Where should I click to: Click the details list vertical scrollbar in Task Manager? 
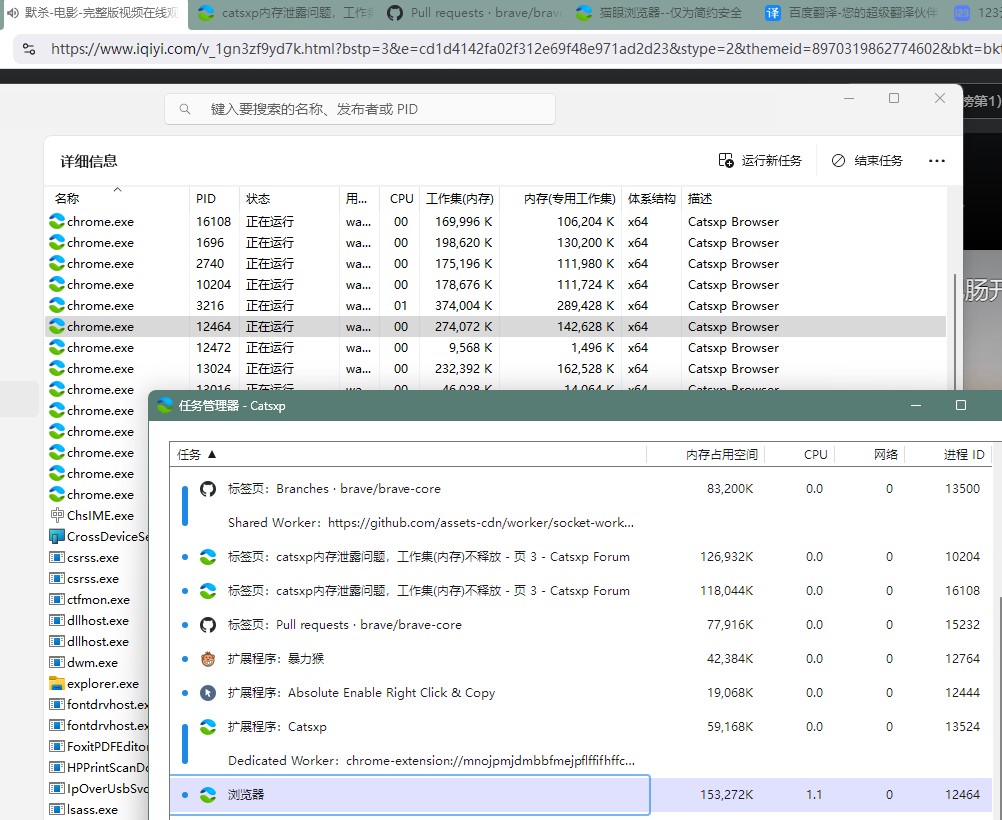click(x=955, y=332)
